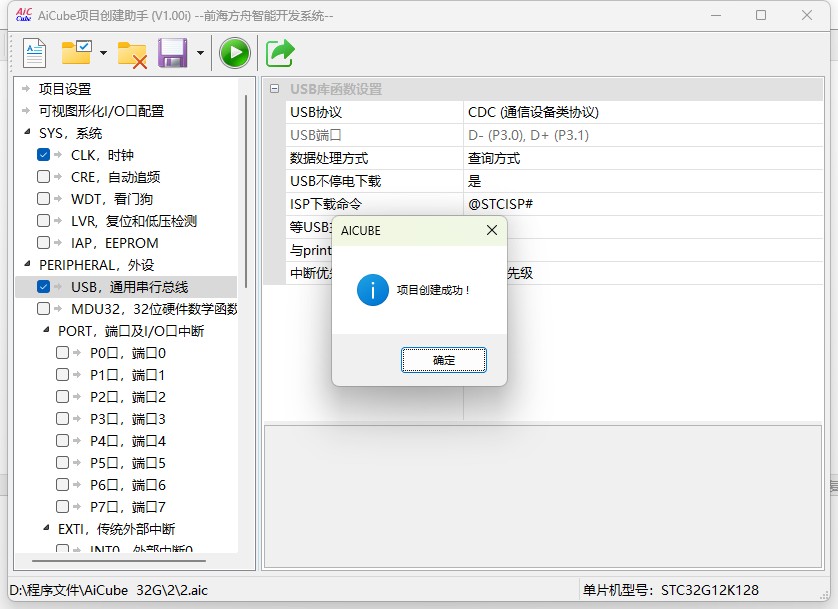Maximize the AiCube window
This screenshot has height=609, width=838.
[761, 15]
